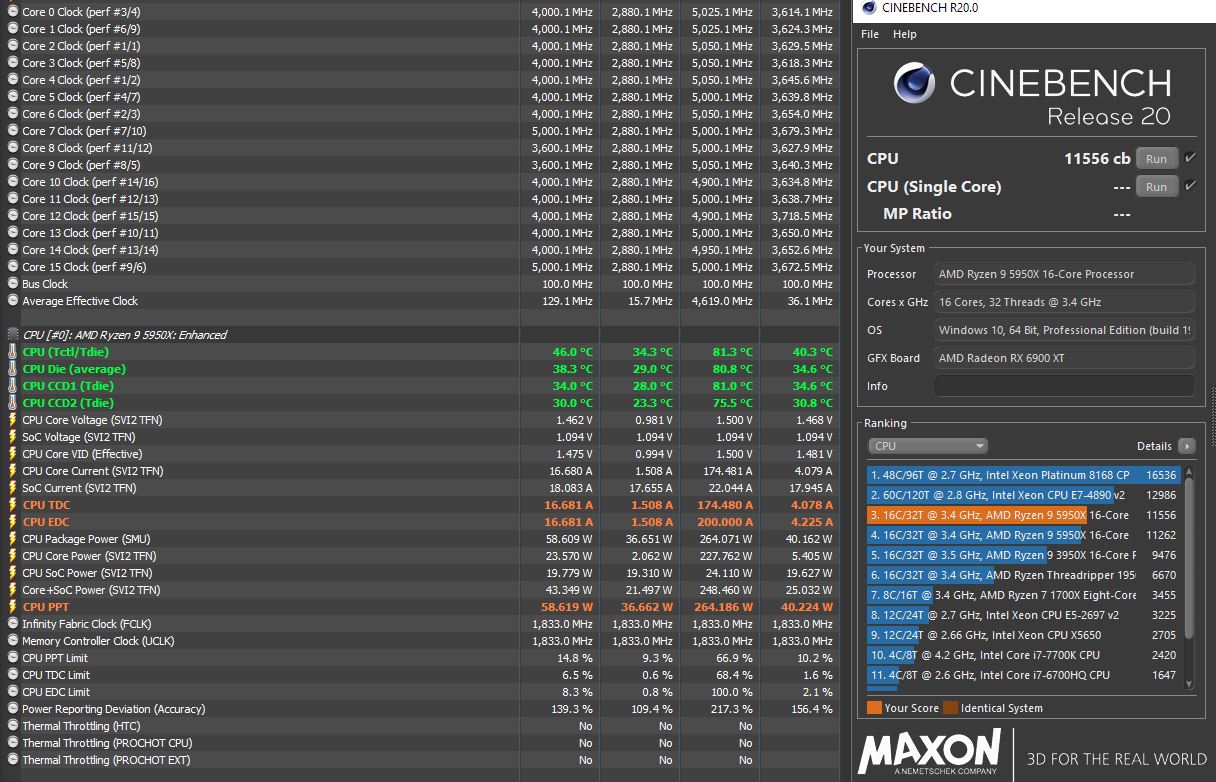The image size is (1216, 782).
Task: Select the CPU SoC Power row label
Action: pyautogui.click(x=87, y=573)
